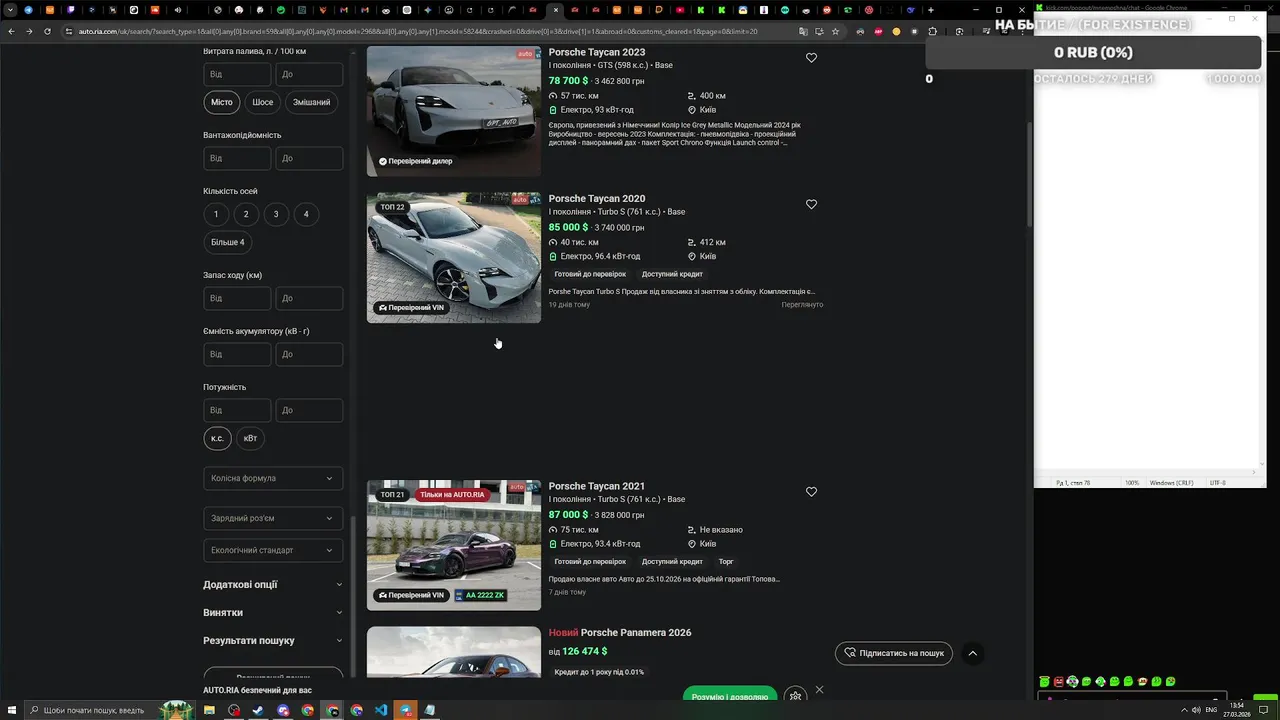Expand the Додаткові опції section
The height and width of the screenshot is (720, 1280).
[x=273, y=585]
